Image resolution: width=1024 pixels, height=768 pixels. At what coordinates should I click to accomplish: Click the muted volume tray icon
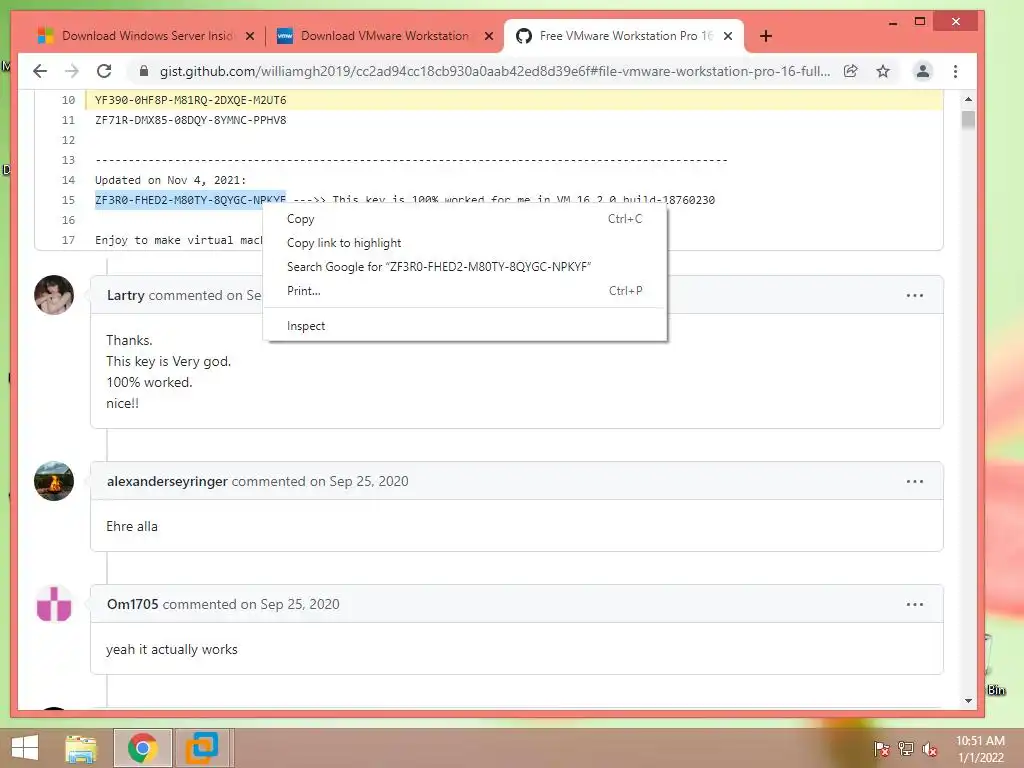click(x=929, y=749)
